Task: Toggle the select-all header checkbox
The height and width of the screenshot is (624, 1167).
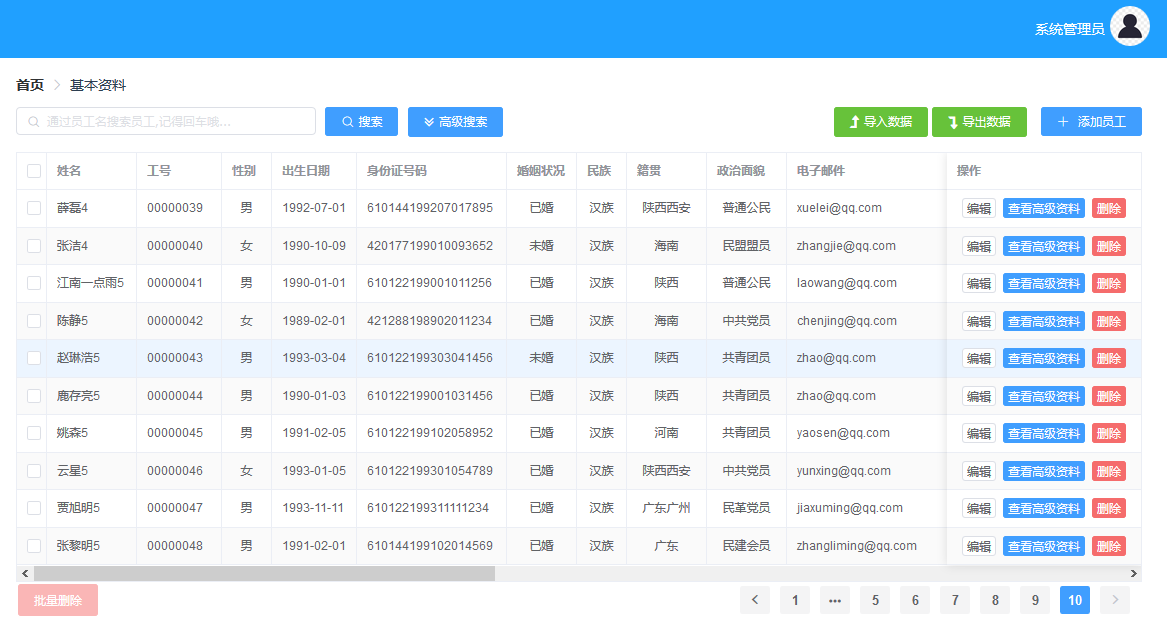Action: (x=33, y=171)
